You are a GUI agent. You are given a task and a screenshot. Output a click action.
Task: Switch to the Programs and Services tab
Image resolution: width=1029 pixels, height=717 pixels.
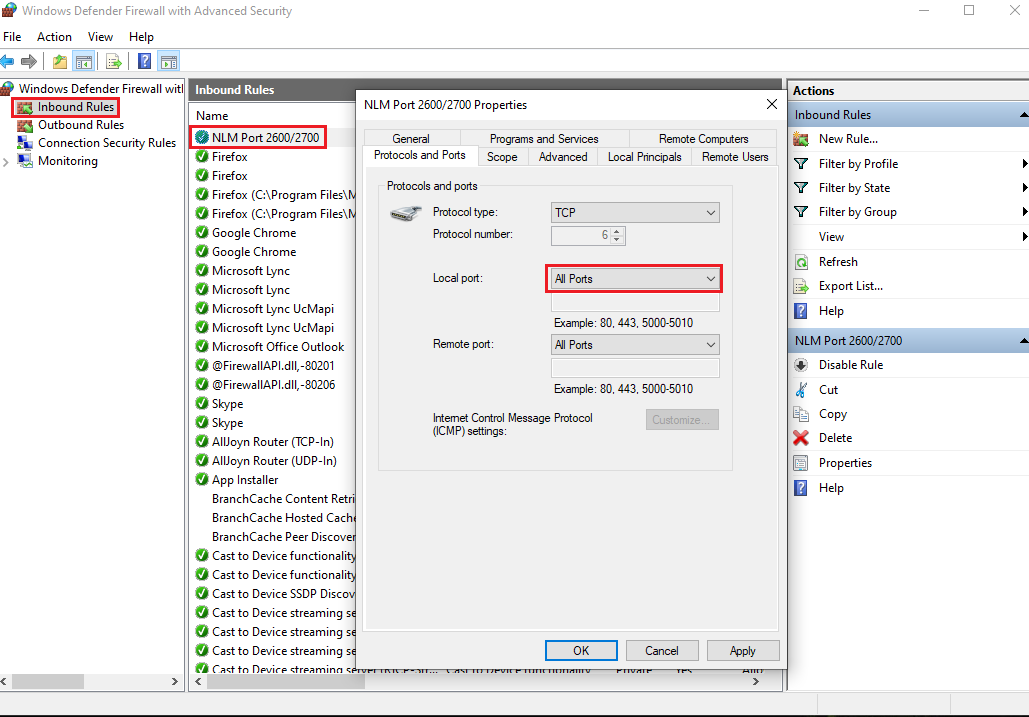[544, 138]
